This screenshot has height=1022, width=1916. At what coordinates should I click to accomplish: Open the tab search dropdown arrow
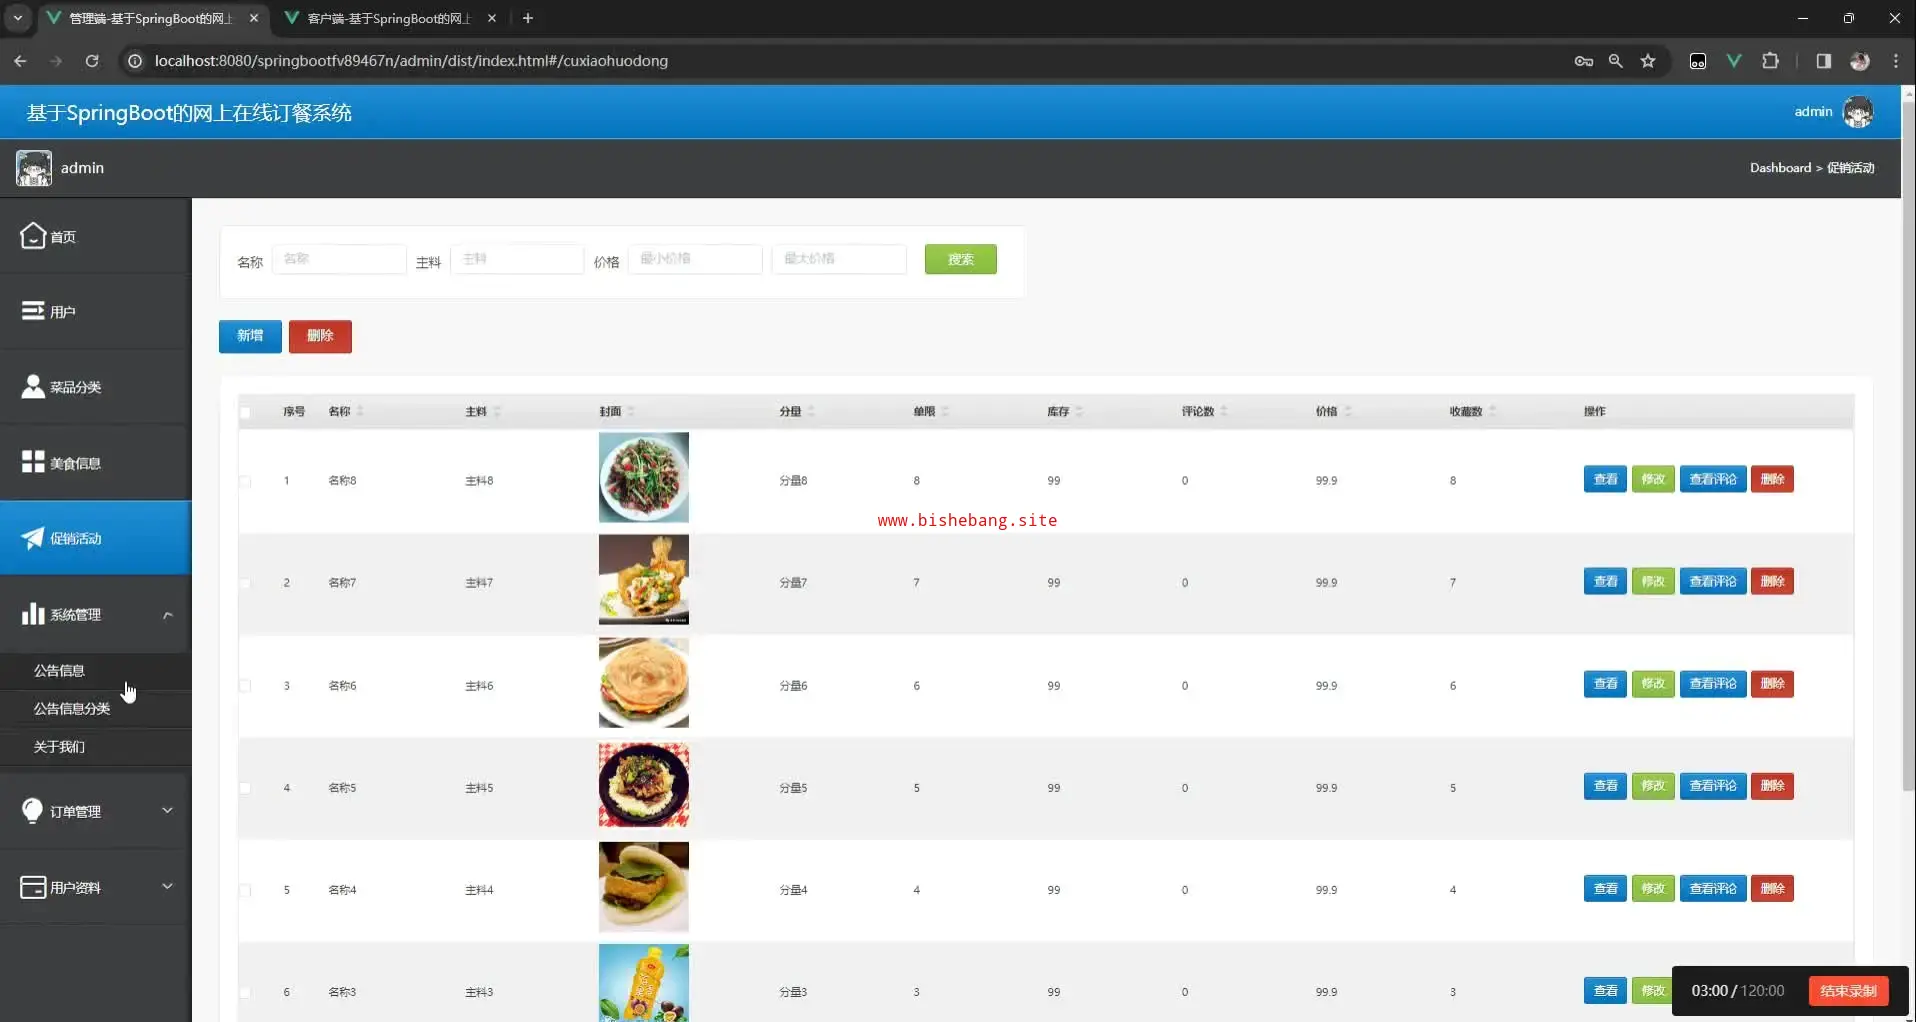coord(17,18)
